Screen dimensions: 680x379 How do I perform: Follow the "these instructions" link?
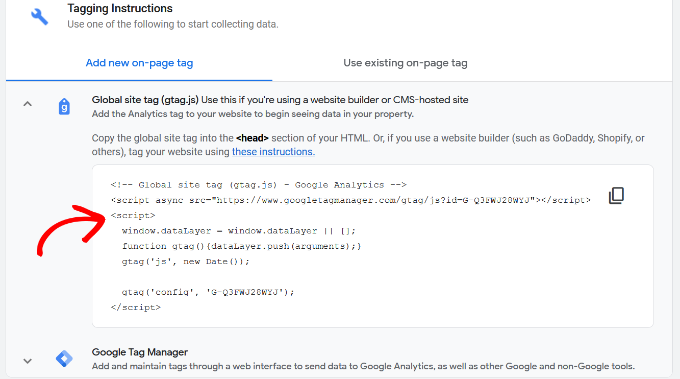pyautogui.click(x=272, y=152)
